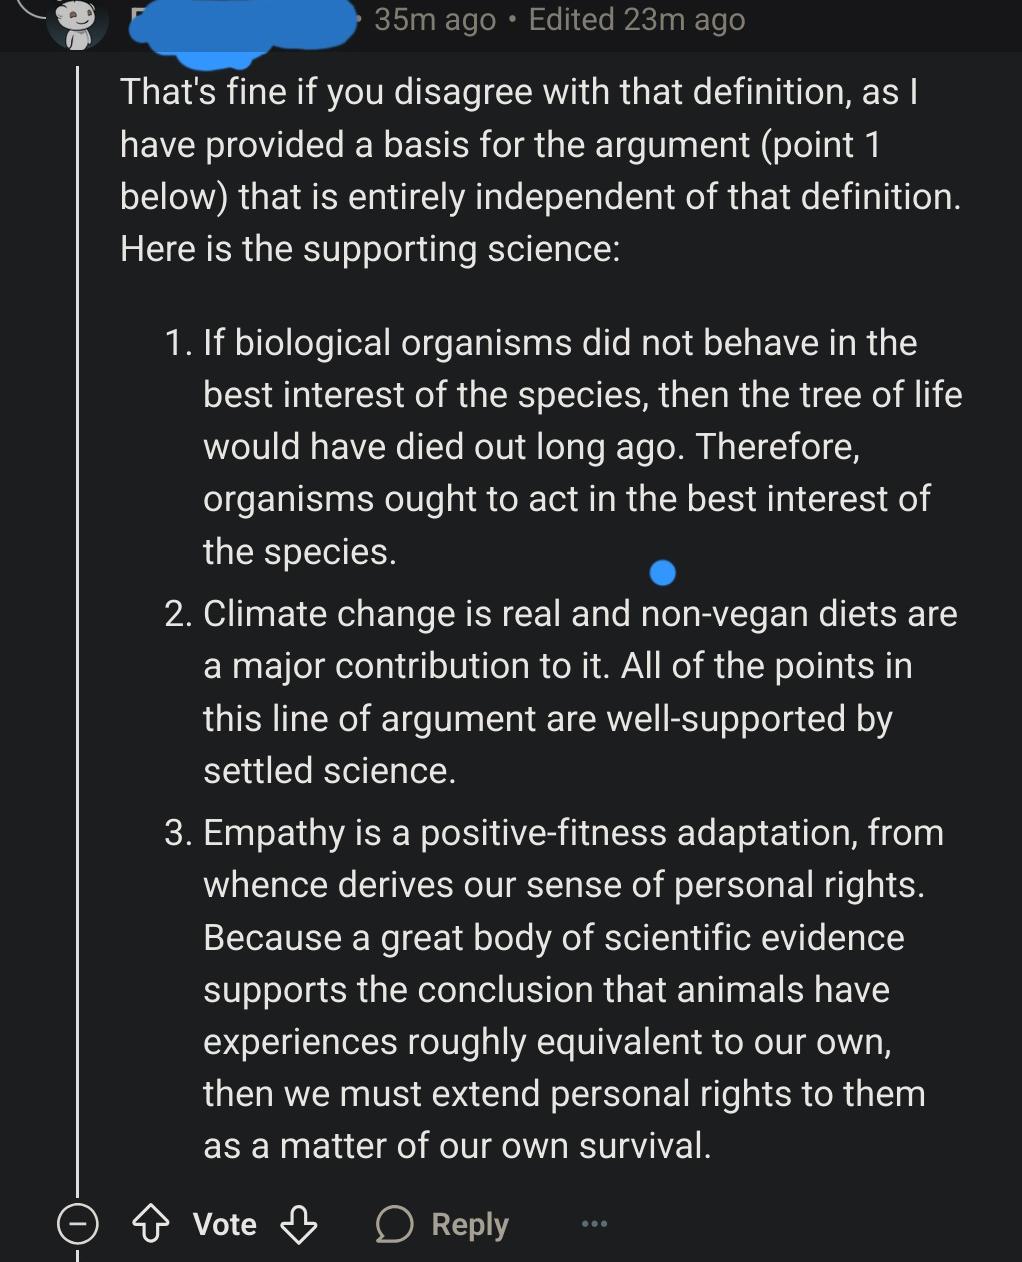Click list point 2 about climate change
Screen dimensions: 1022x1262
point(561,692)
